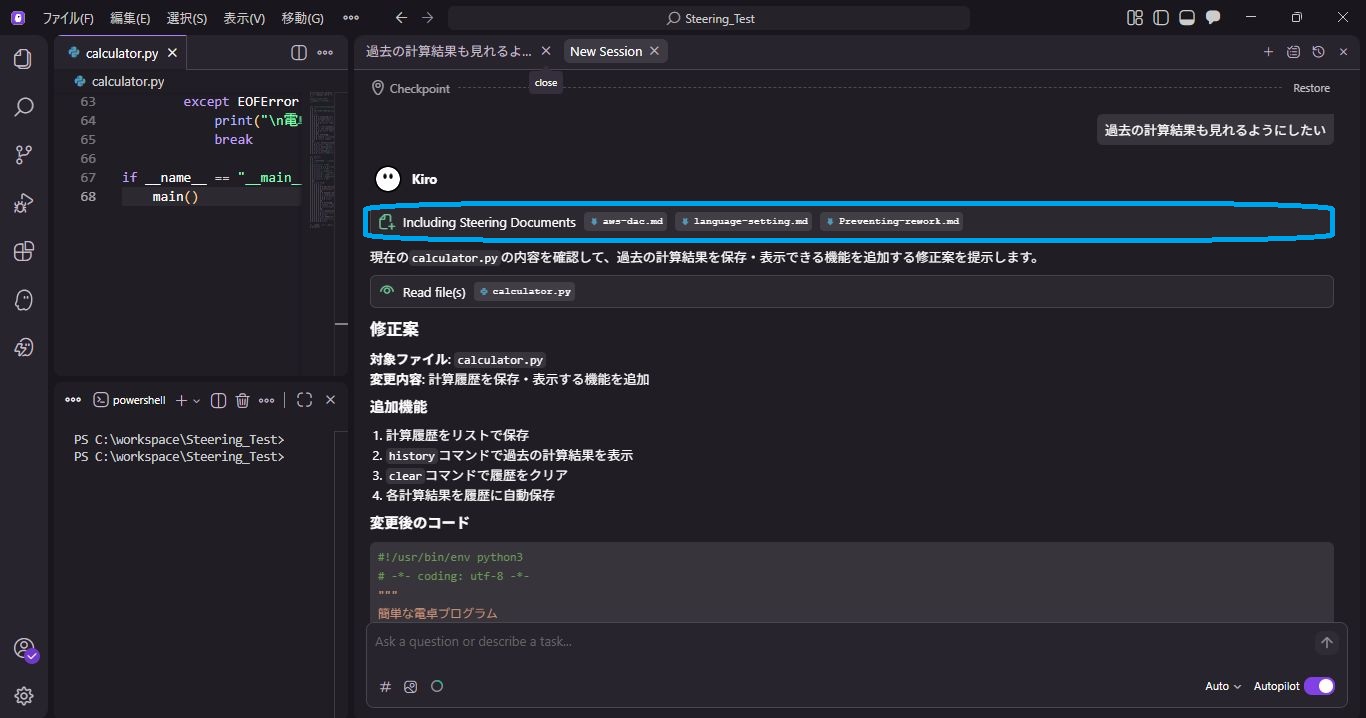This screenshot has width=1366, height=718.
Task: Open the overflow menu beside 移動 menu
Action: click(351, 17)
